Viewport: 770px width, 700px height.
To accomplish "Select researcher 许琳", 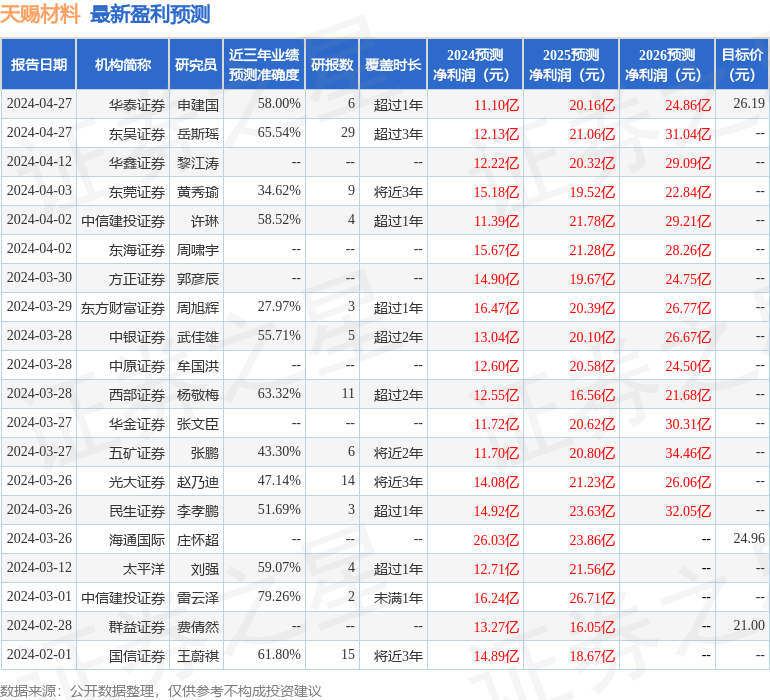I will 205,221.
